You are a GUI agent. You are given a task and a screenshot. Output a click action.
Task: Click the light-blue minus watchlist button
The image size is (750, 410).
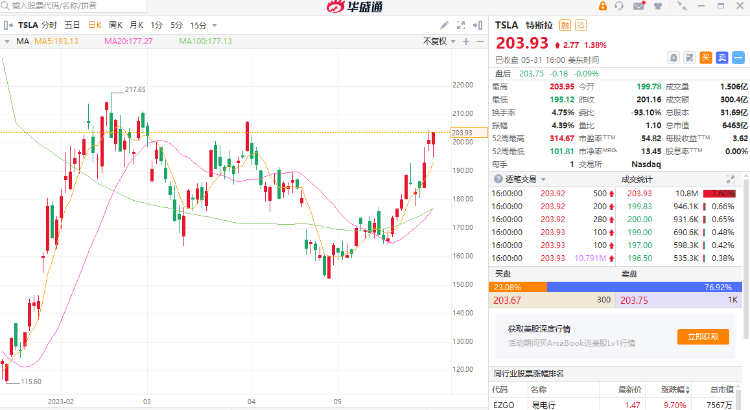tap(738, 58)
